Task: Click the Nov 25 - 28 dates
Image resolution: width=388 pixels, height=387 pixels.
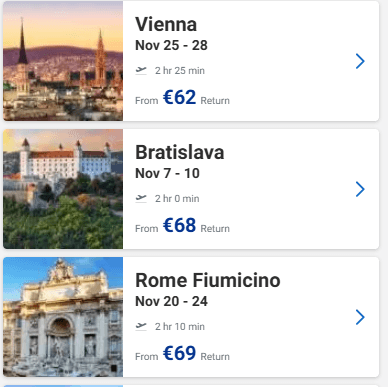Action: [171, 45]
